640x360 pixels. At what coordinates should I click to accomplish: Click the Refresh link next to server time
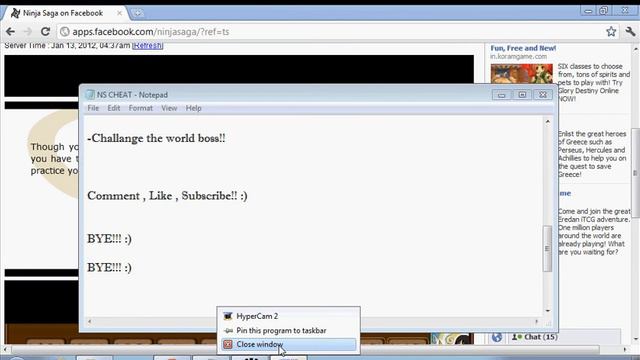148,45
